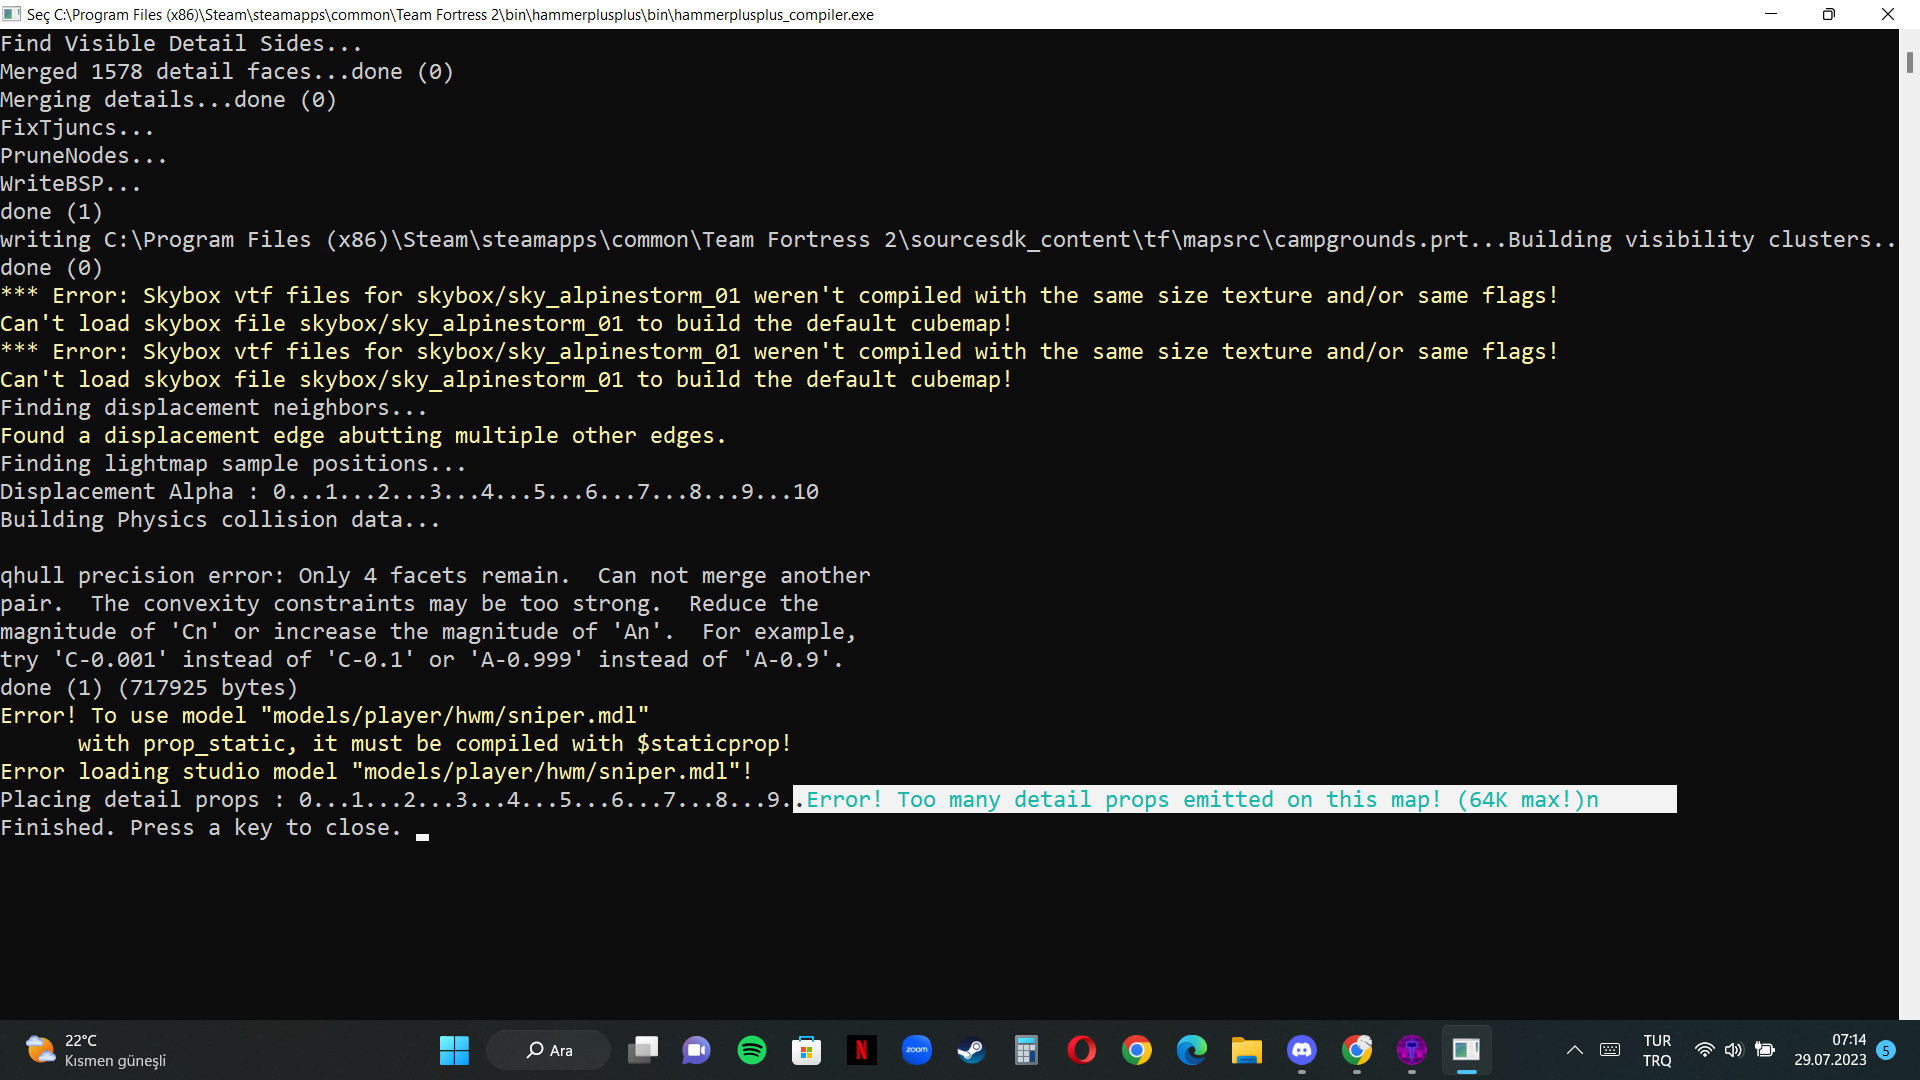Click the 'Displacement Alpha' progress line

(x=409, y=492)
